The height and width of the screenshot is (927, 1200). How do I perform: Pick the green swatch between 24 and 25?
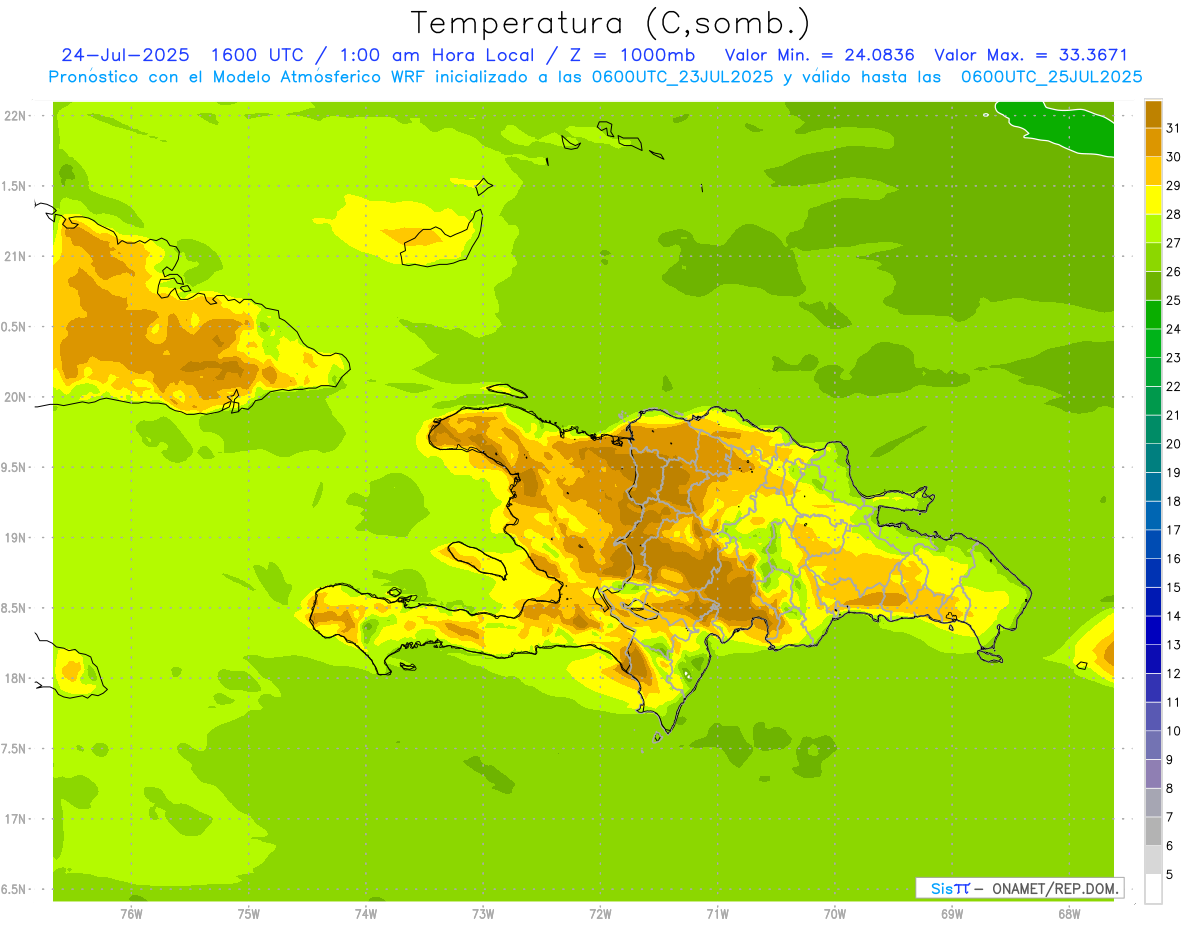click(x=1153, y=315)
